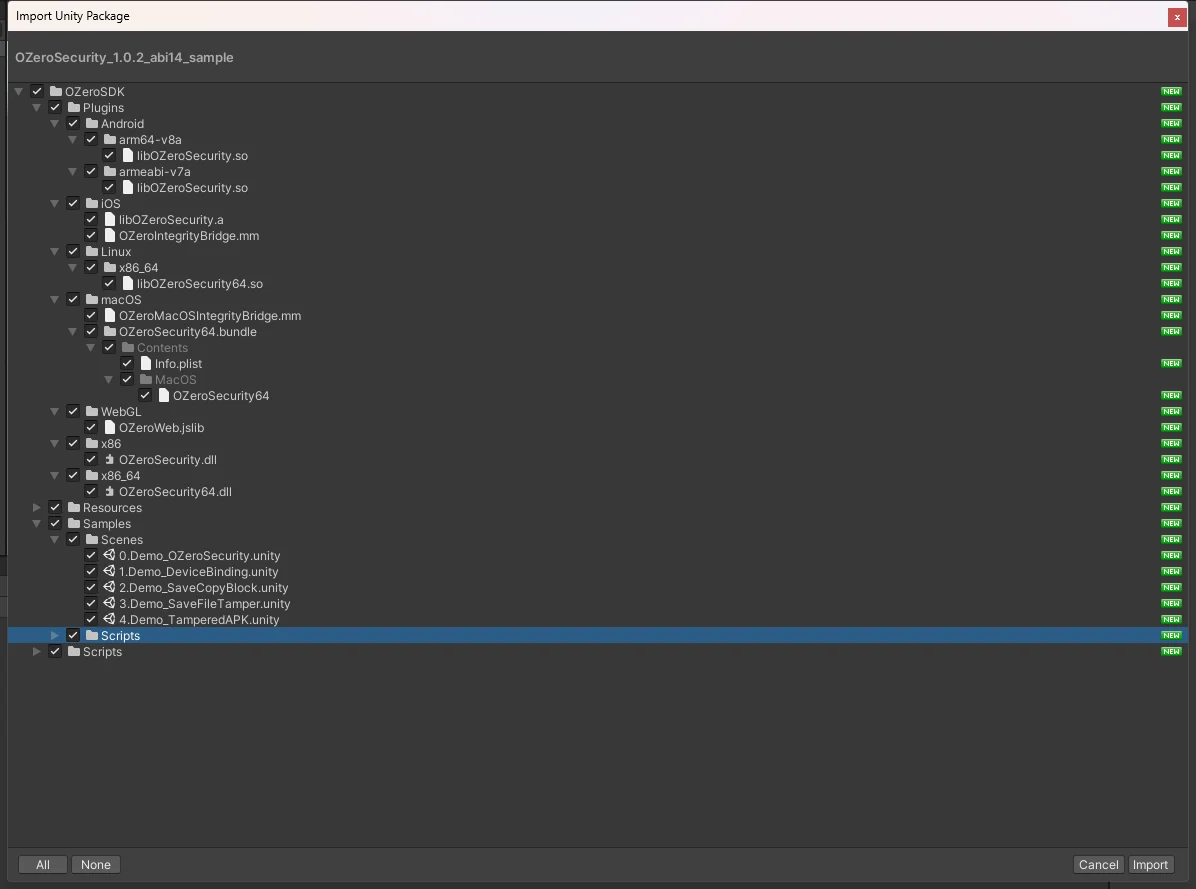Click the Scenes folder icon

(x=92, y=540)
